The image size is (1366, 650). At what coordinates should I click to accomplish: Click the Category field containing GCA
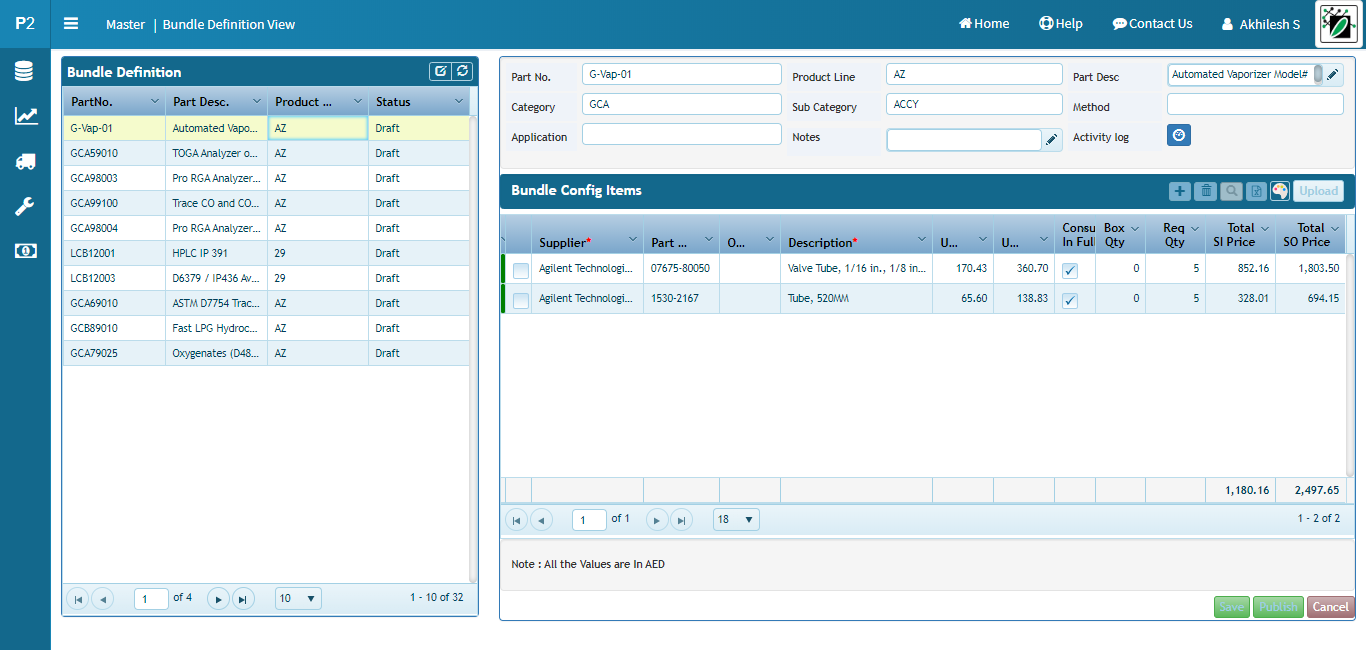pos(681,104)
